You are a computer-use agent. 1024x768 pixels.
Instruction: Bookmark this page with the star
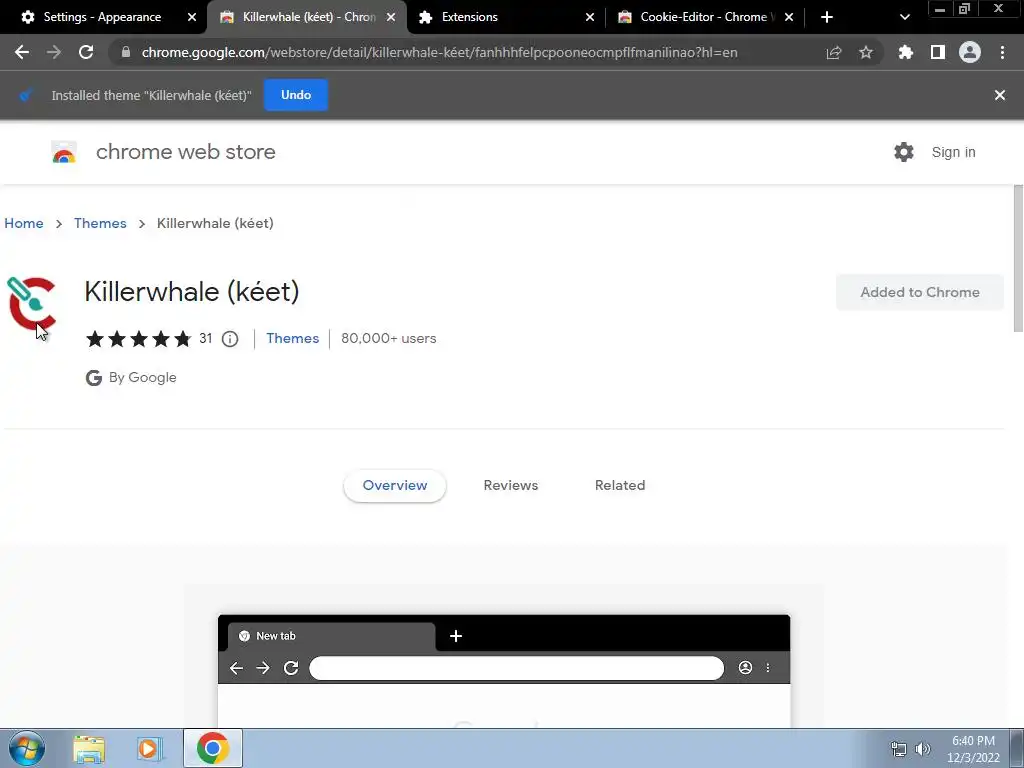[865, 52]
